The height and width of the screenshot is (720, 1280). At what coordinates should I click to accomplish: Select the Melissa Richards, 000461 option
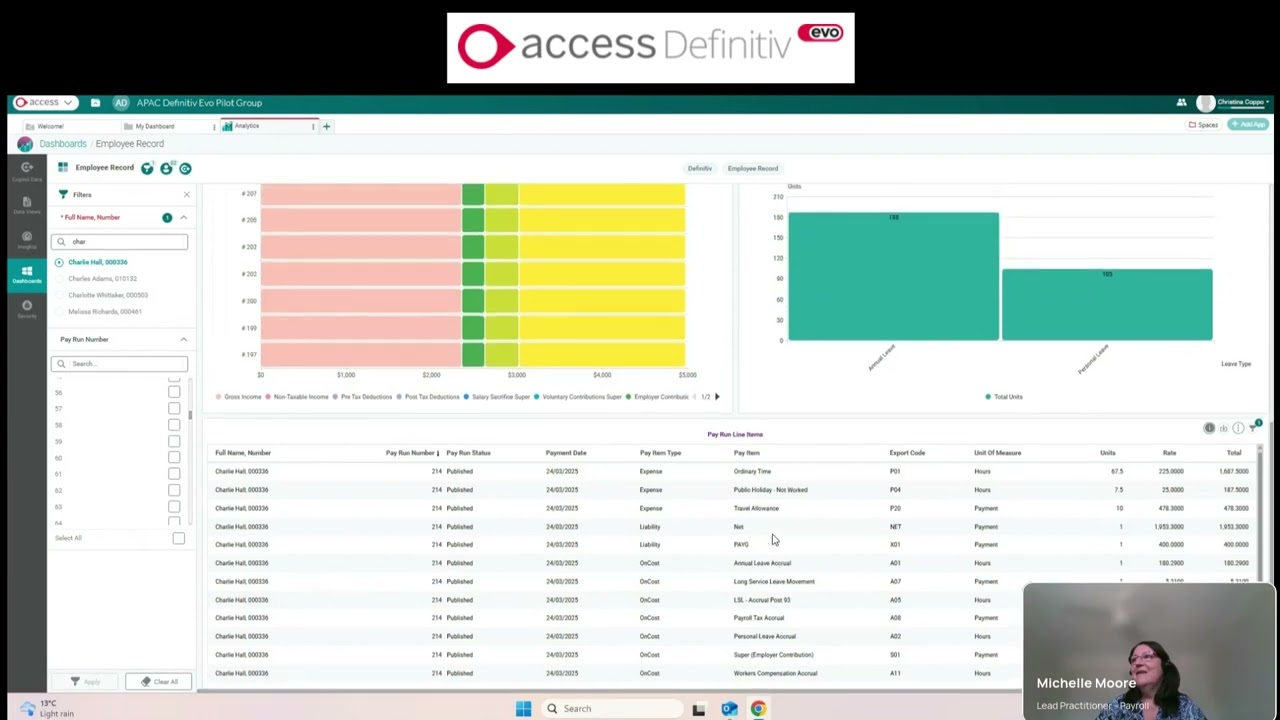[x=104, y=312]
